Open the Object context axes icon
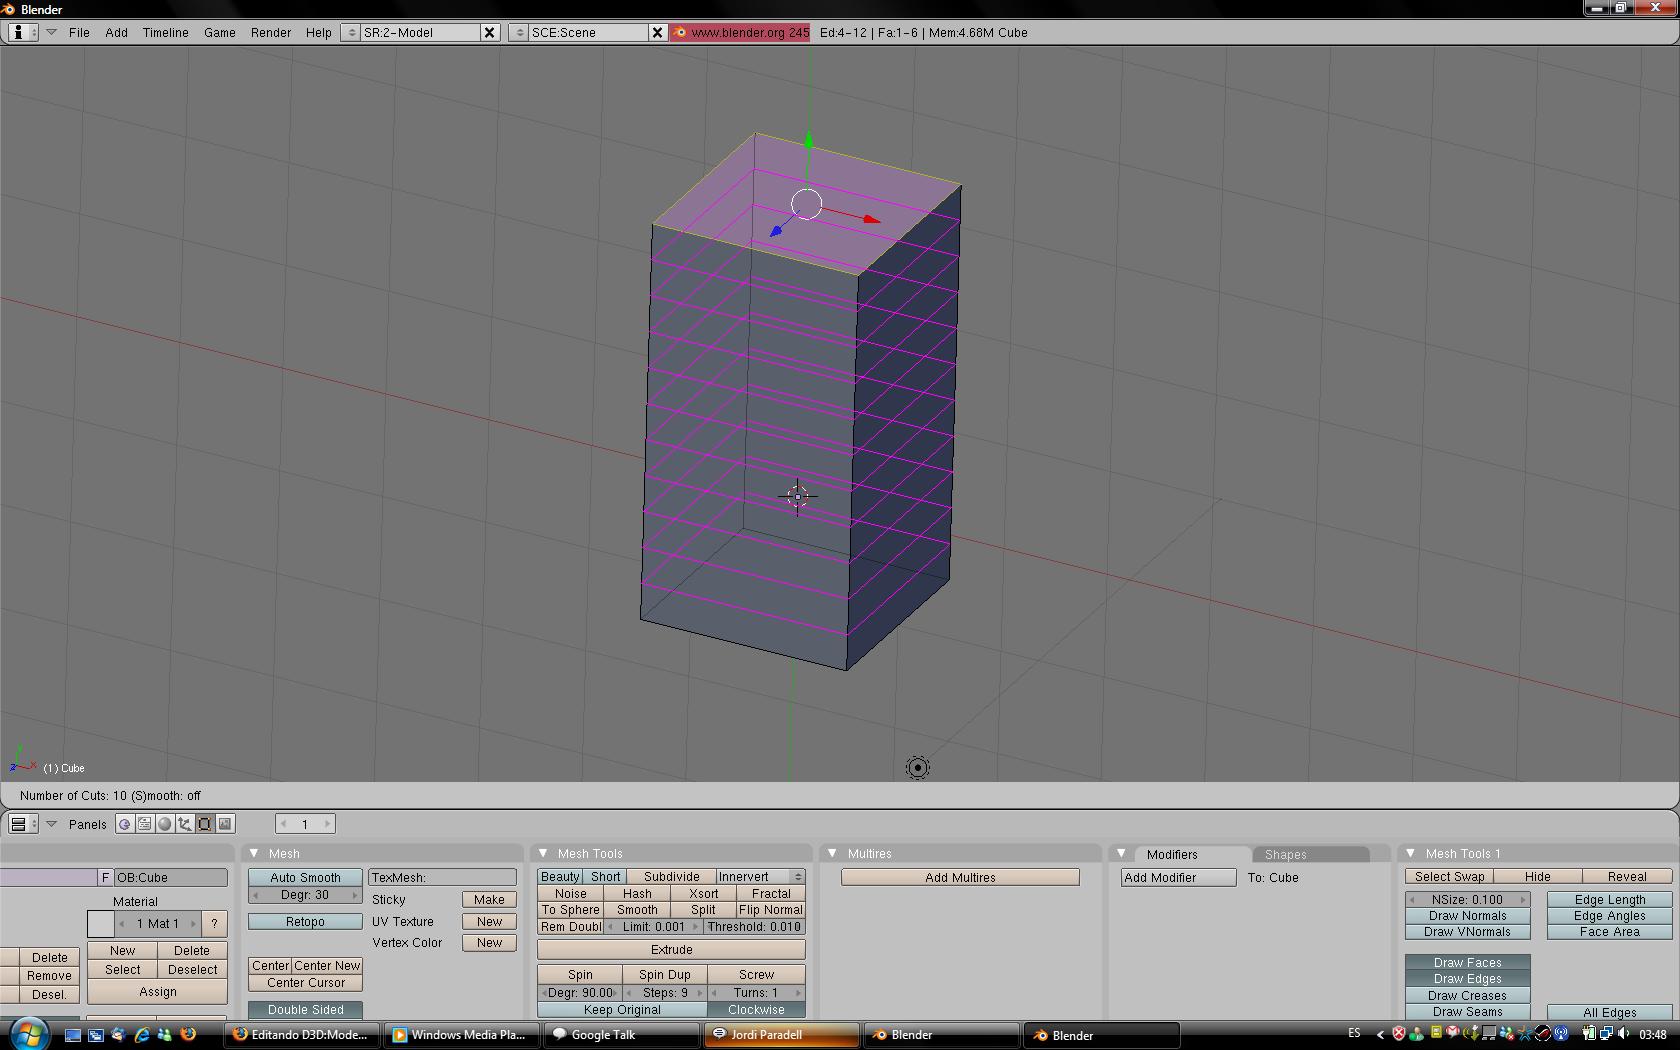 [x=185, y=824]
